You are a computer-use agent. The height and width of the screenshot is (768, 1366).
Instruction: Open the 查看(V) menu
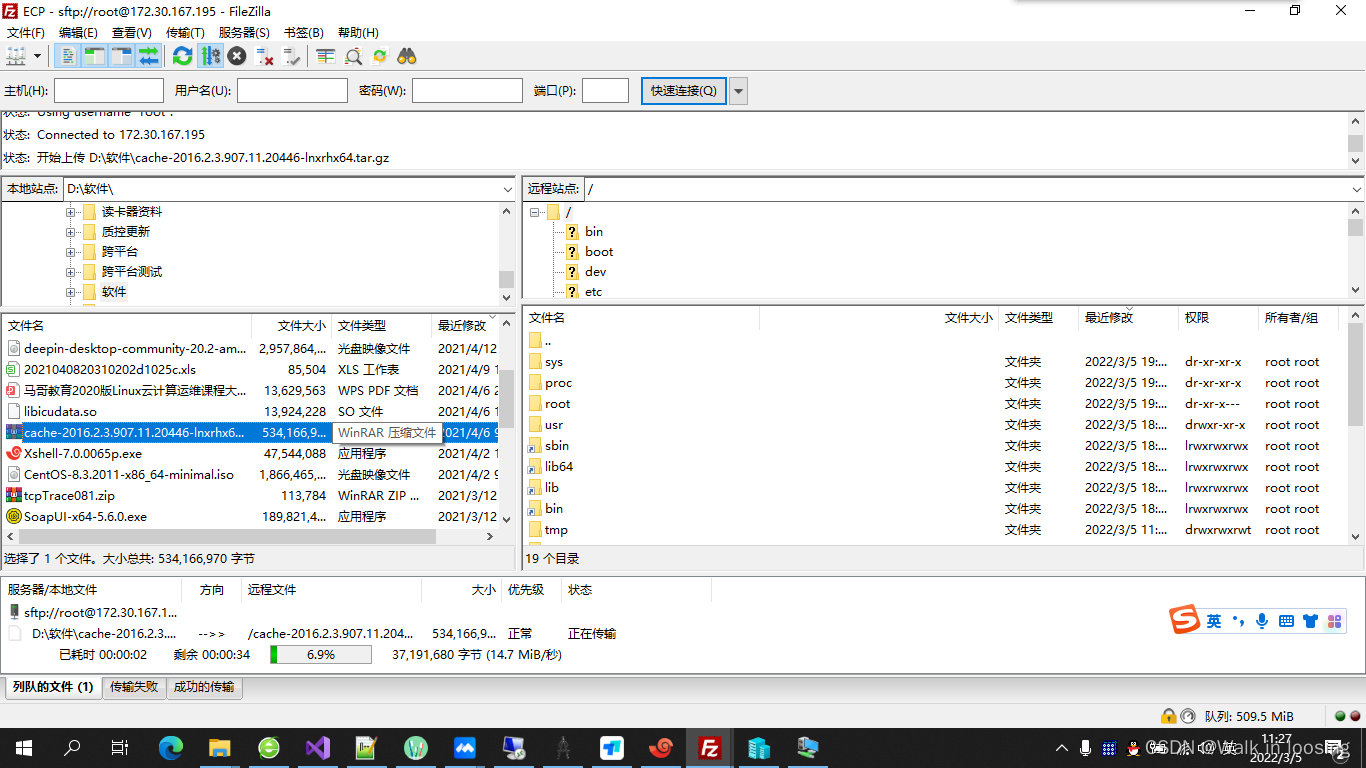click(132, 33)
